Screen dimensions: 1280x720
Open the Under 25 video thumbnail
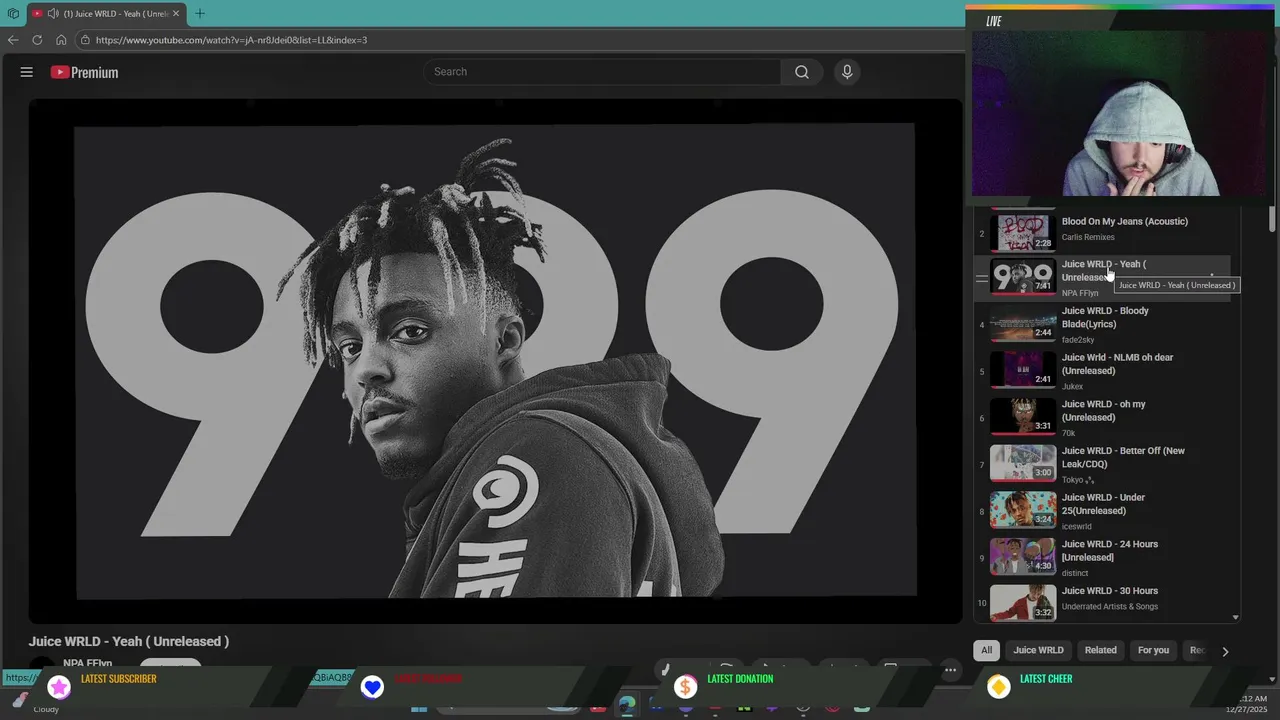pyautogui.click(x=1023, y=509)
